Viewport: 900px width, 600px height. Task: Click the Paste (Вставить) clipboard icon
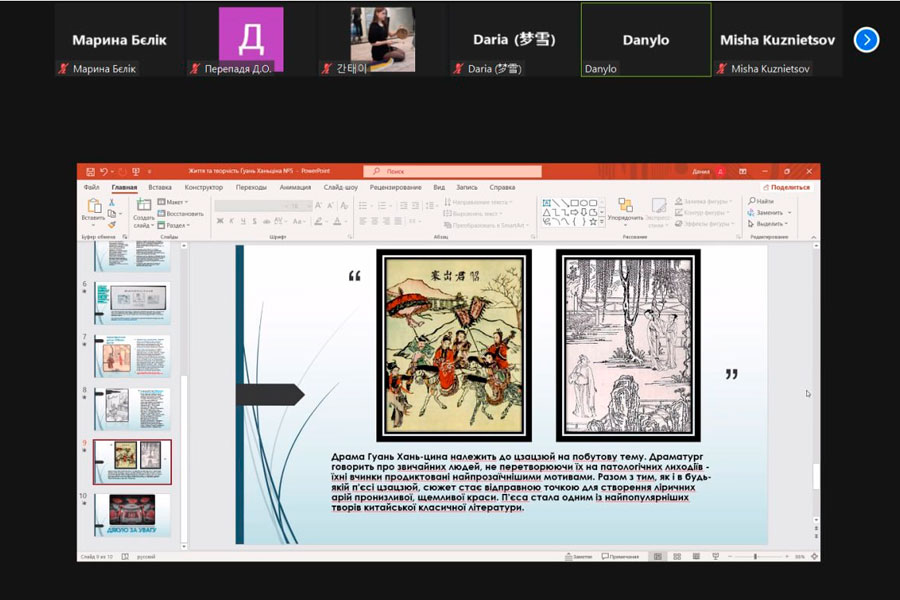(x=94, y=206)
